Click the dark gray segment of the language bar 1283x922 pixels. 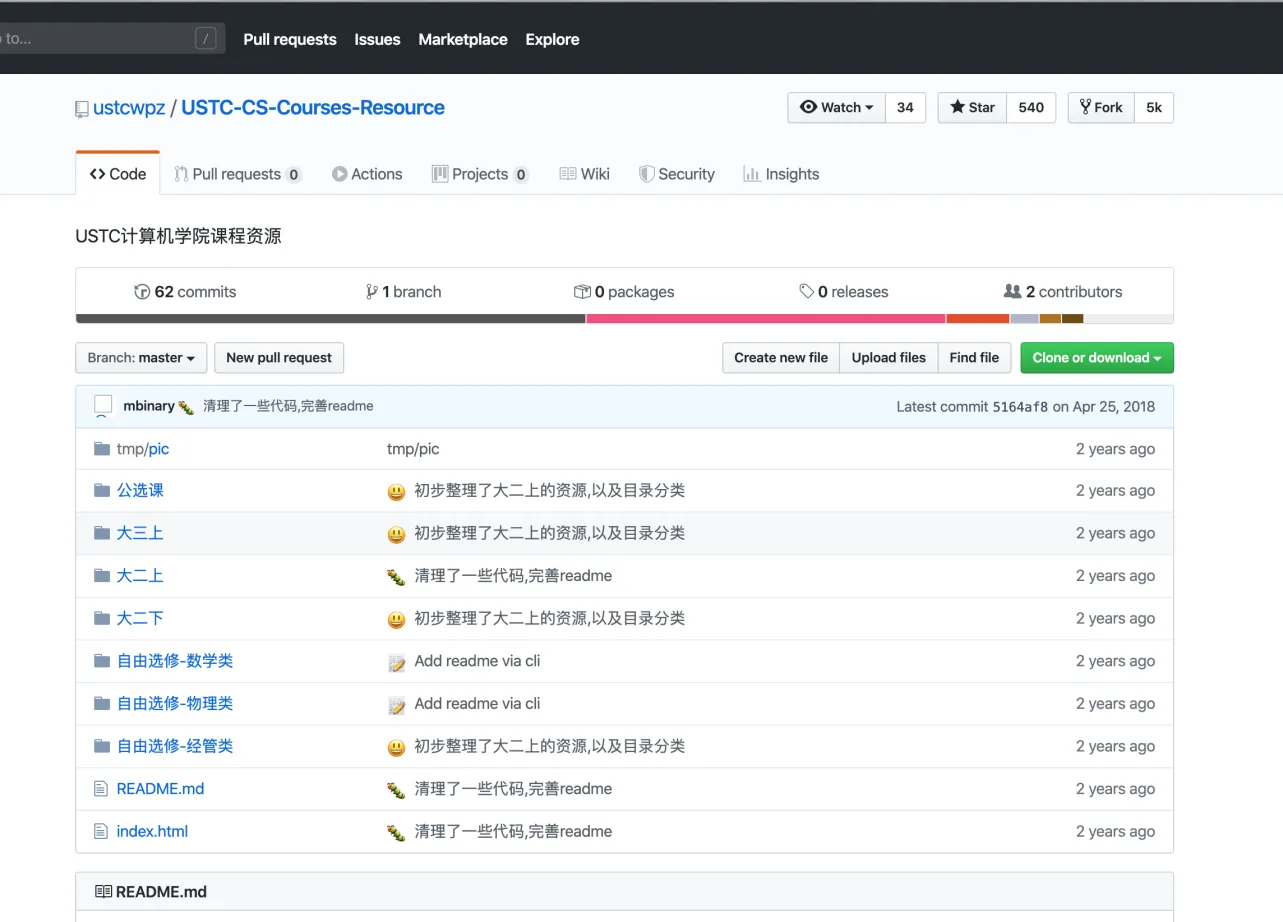(x=331, y=319)
